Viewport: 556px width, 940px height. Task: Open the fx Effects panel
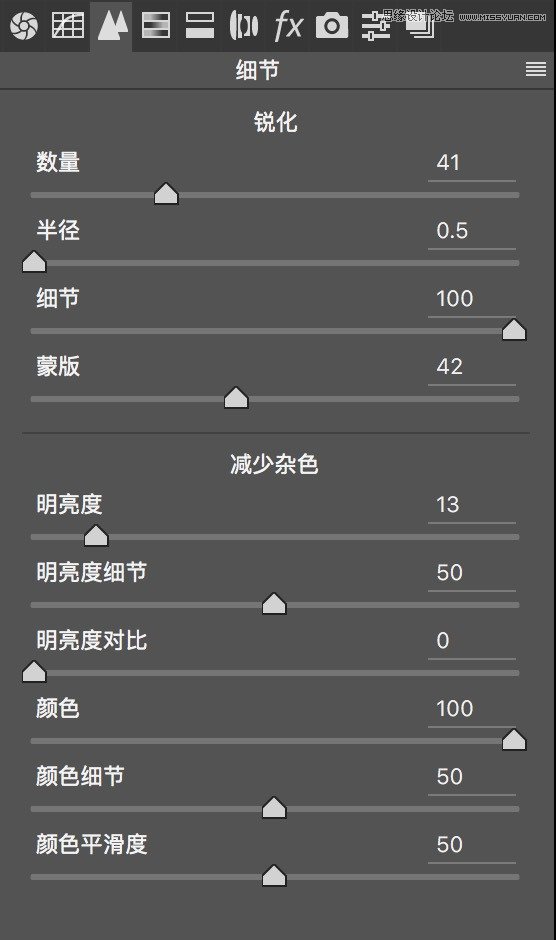point(288,26)
